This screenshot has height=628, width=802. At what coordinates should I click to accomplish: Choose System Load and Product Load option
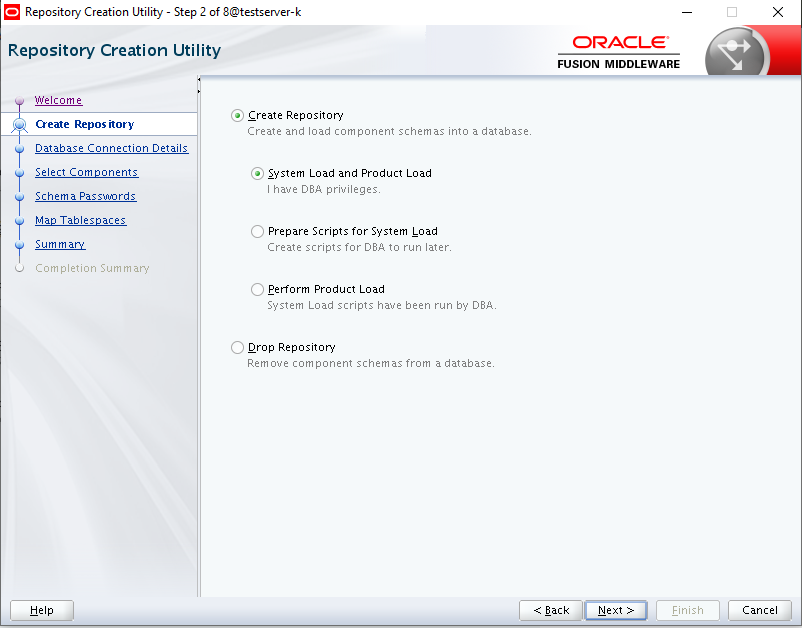coord(257,173)
